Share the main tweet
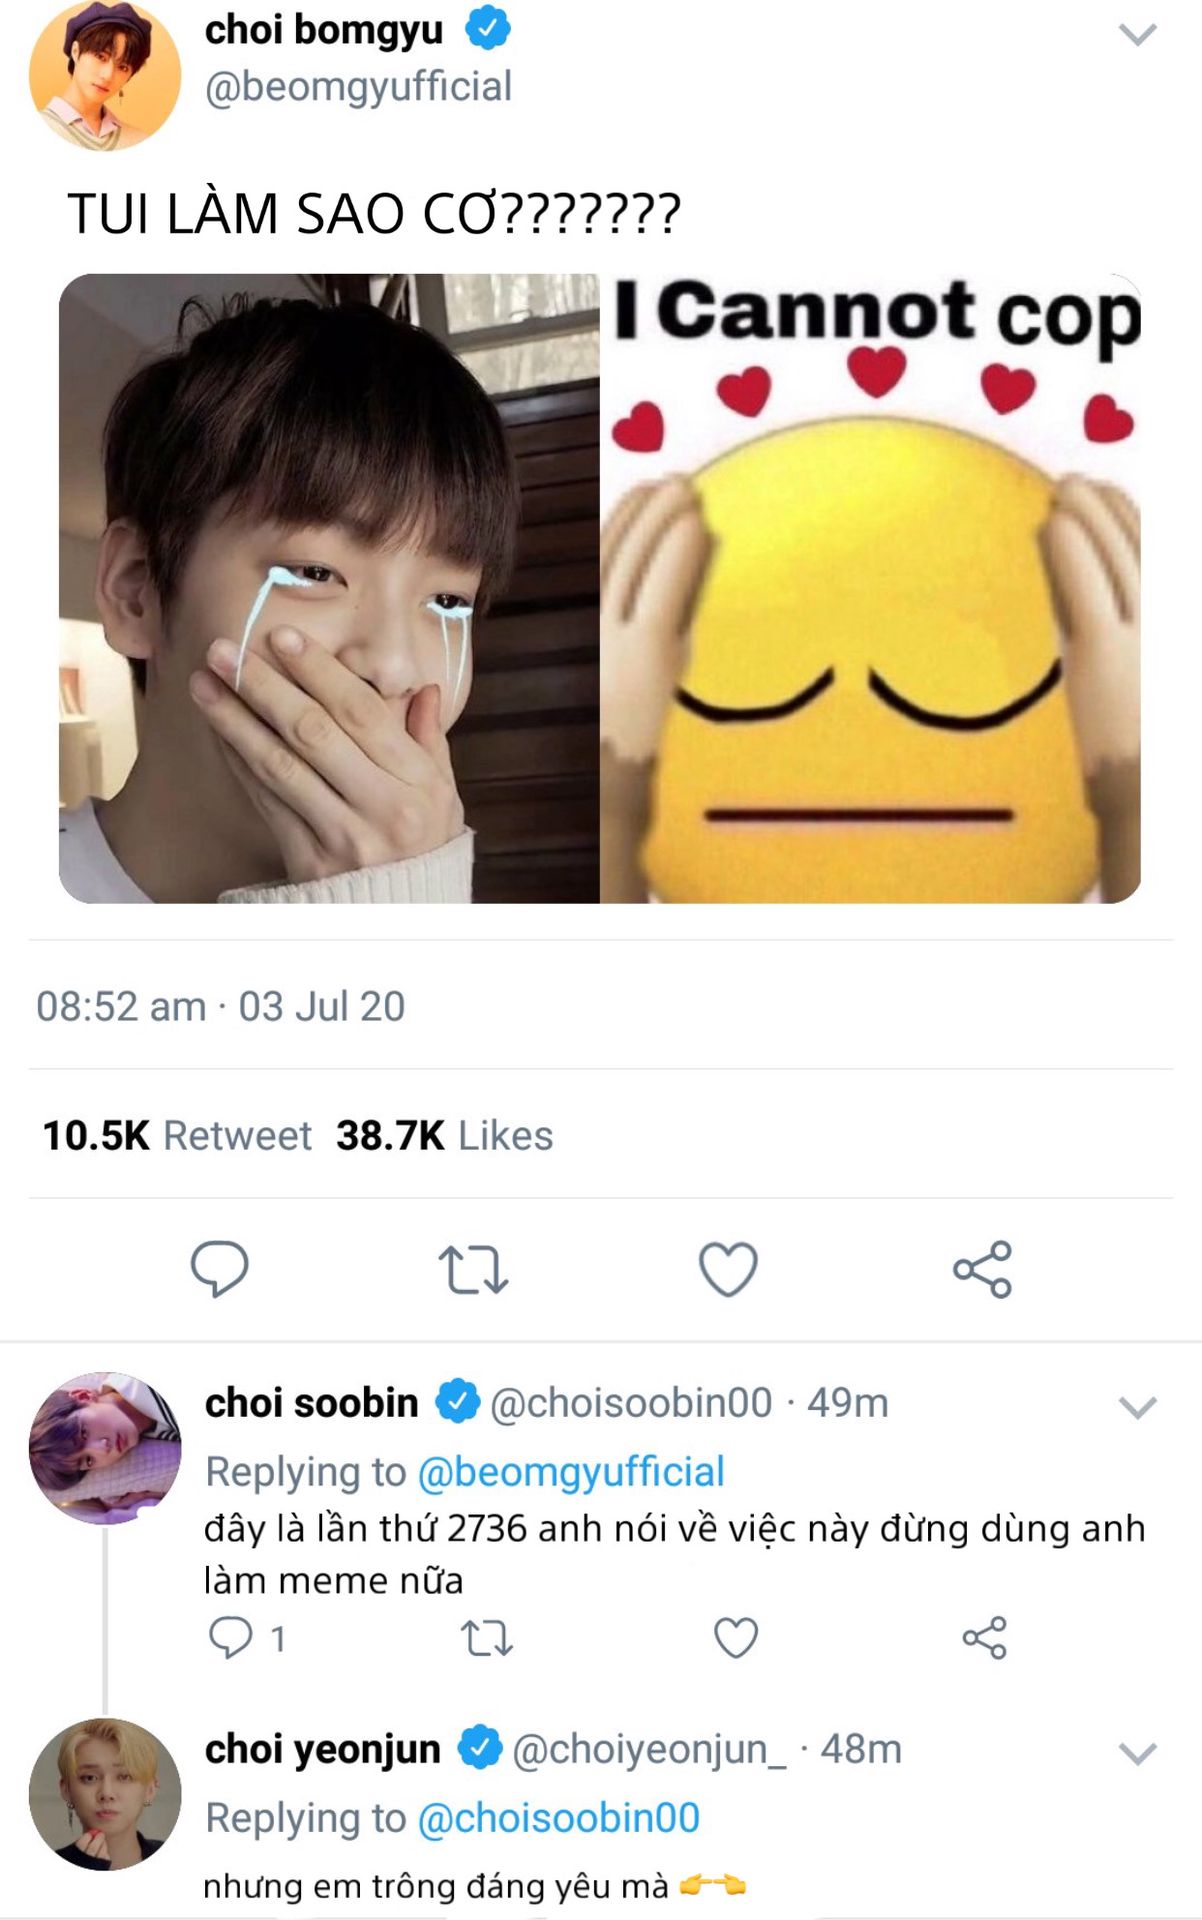The image size is (1202, 1920). [x=982, y=1269]
